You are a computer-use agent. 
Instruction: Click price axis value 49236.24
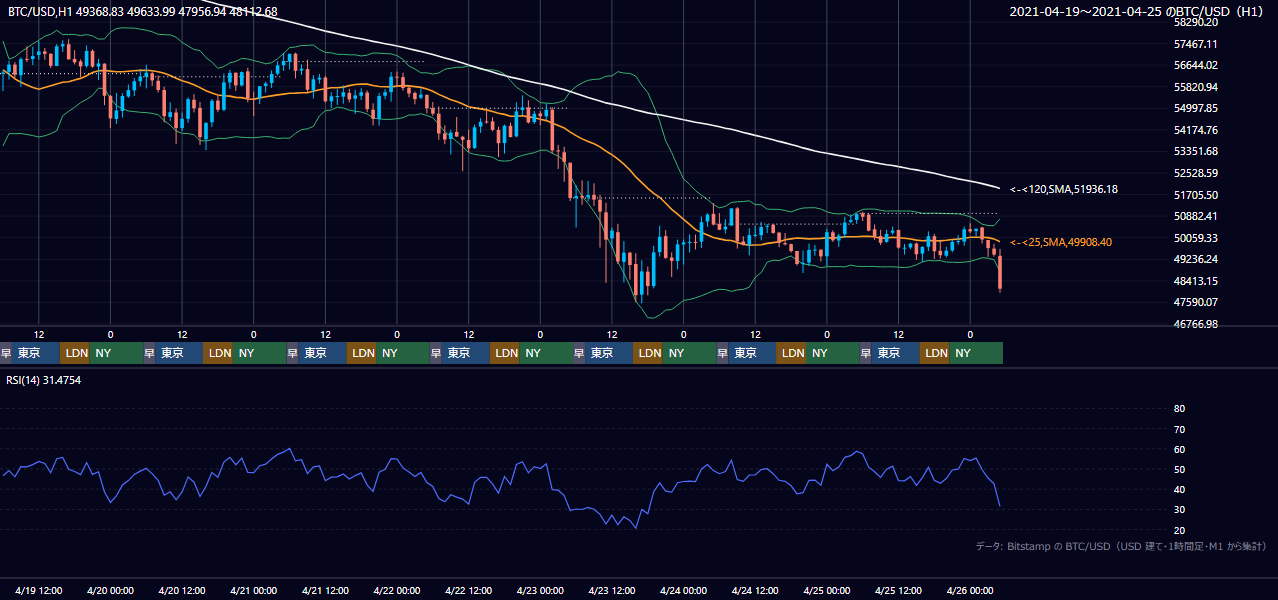pyautogui.click(x=1195, y=259)
